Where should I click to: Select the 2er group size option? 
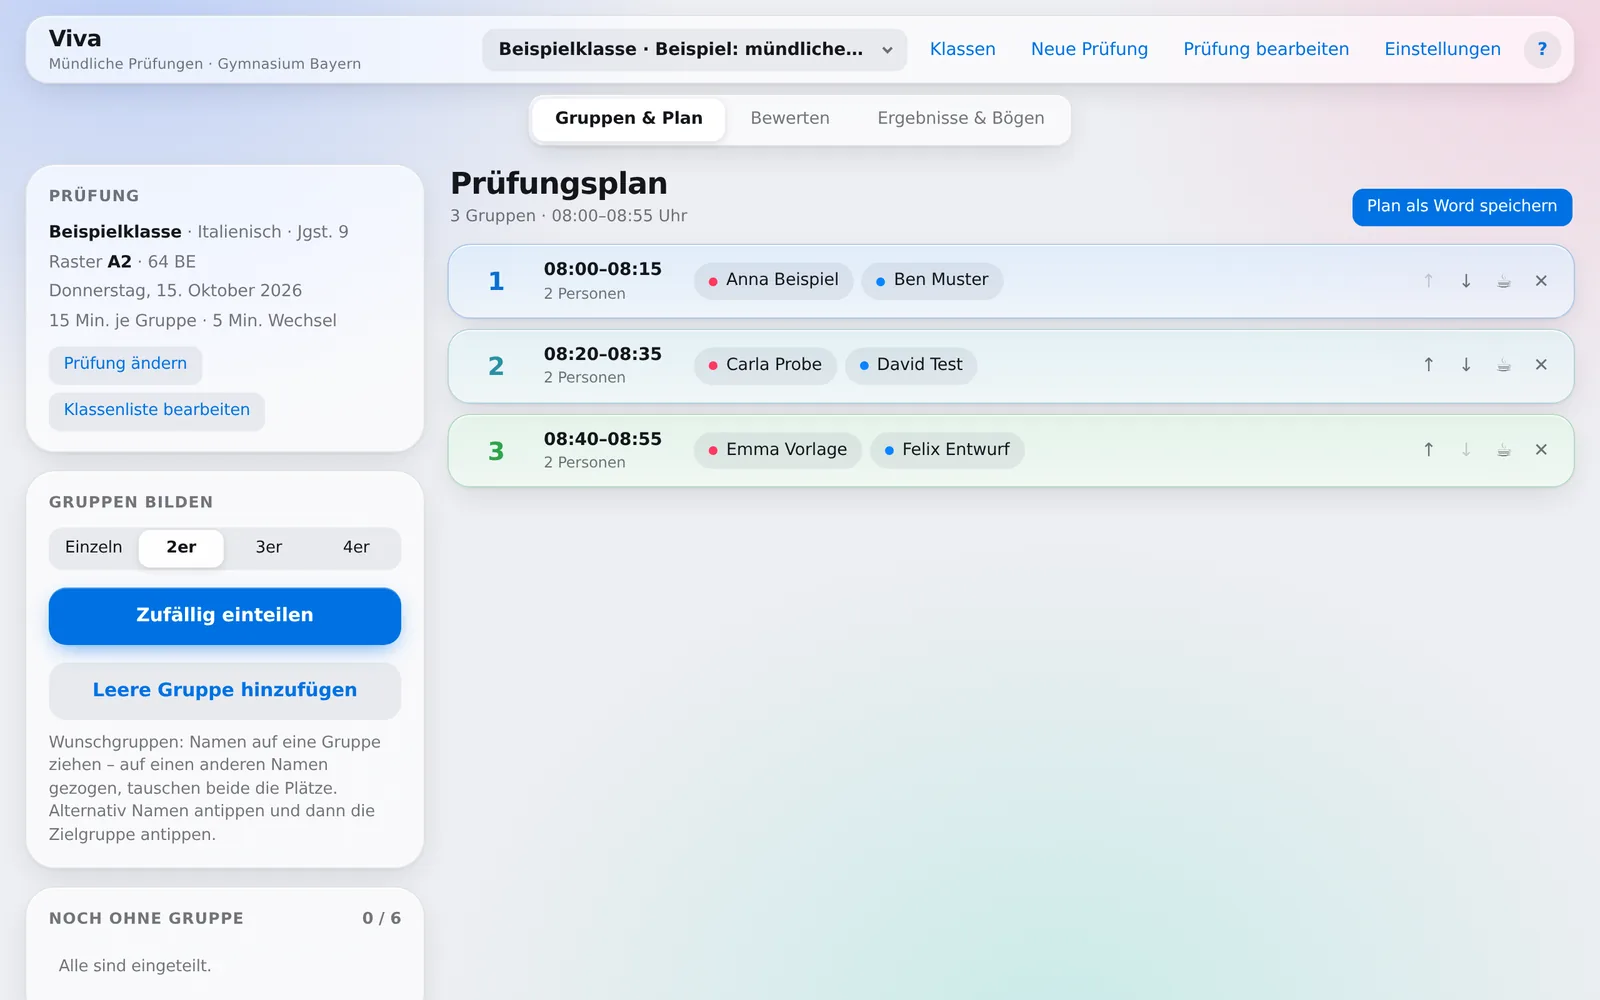coord(181,547)
